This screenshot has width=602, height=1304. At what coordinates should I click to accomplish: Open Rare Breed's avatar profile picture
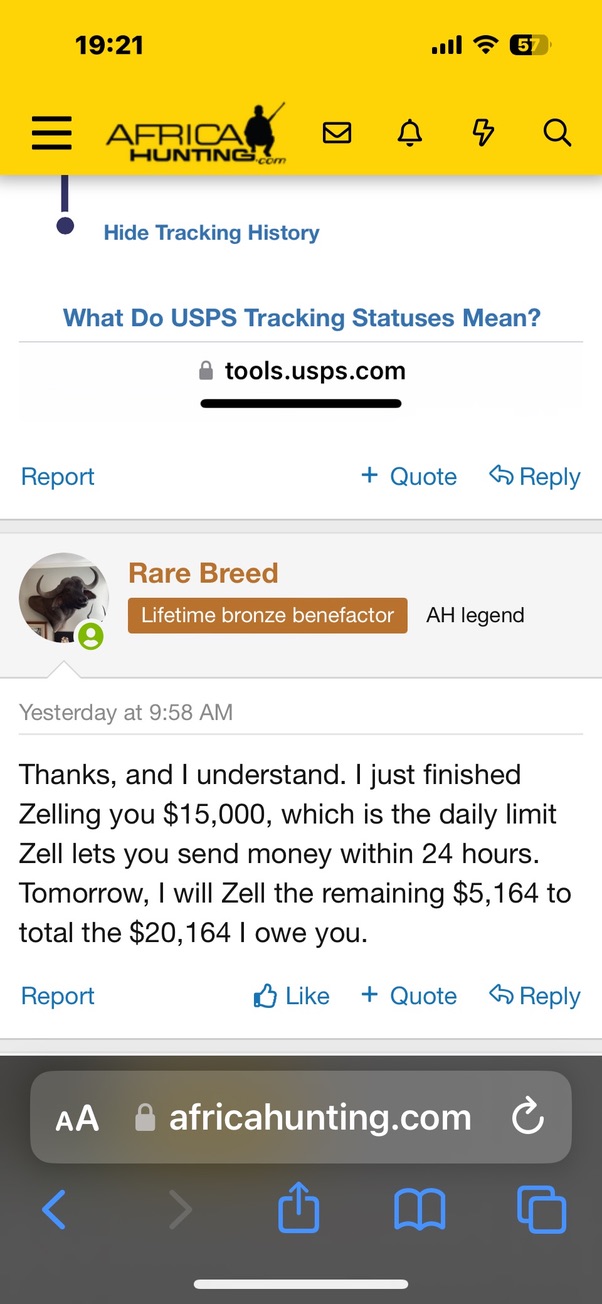click(64, 598)
